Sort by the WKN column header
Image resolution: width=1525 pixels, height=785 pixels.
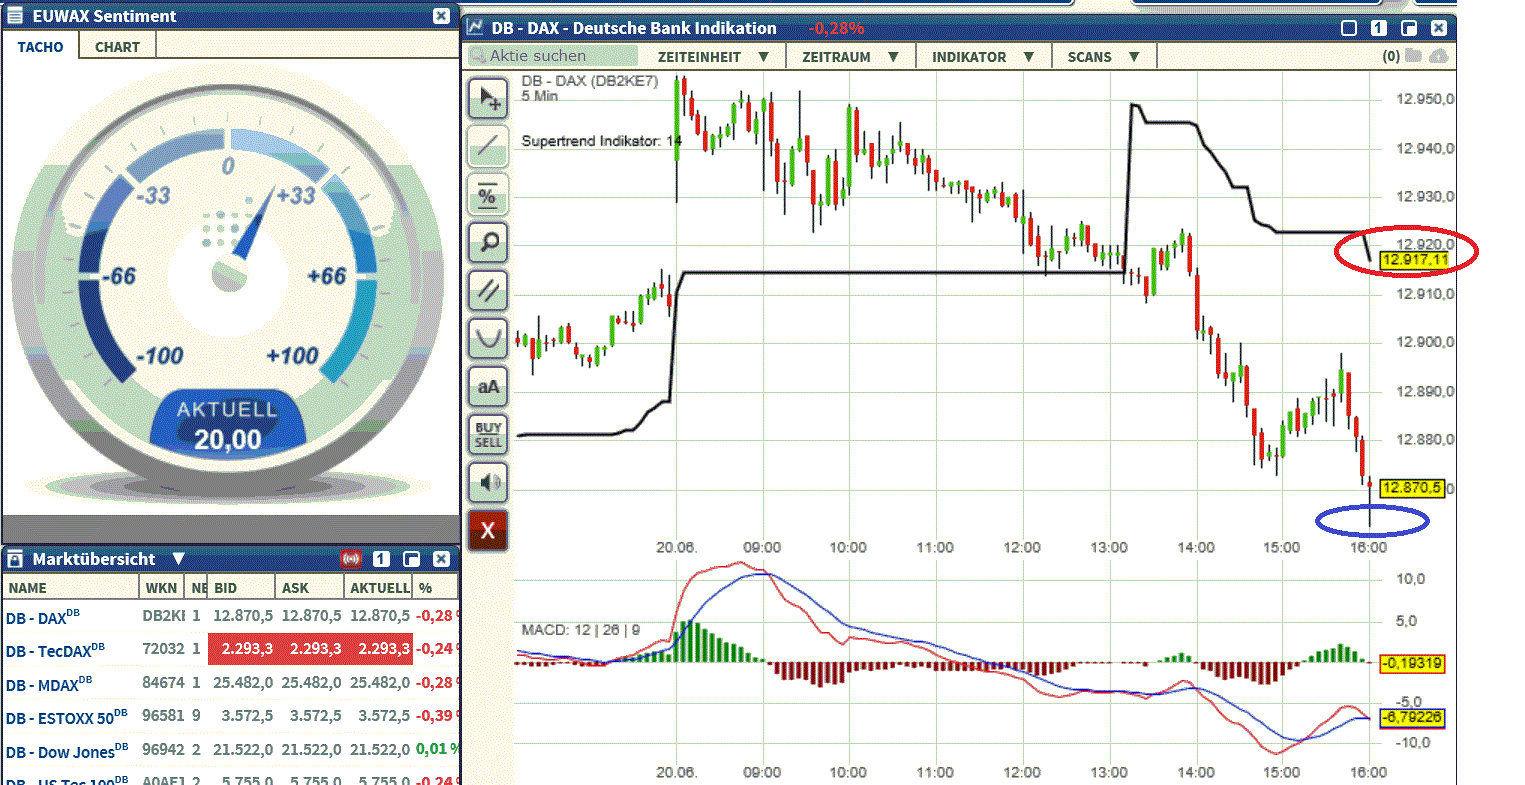point(161,588)
